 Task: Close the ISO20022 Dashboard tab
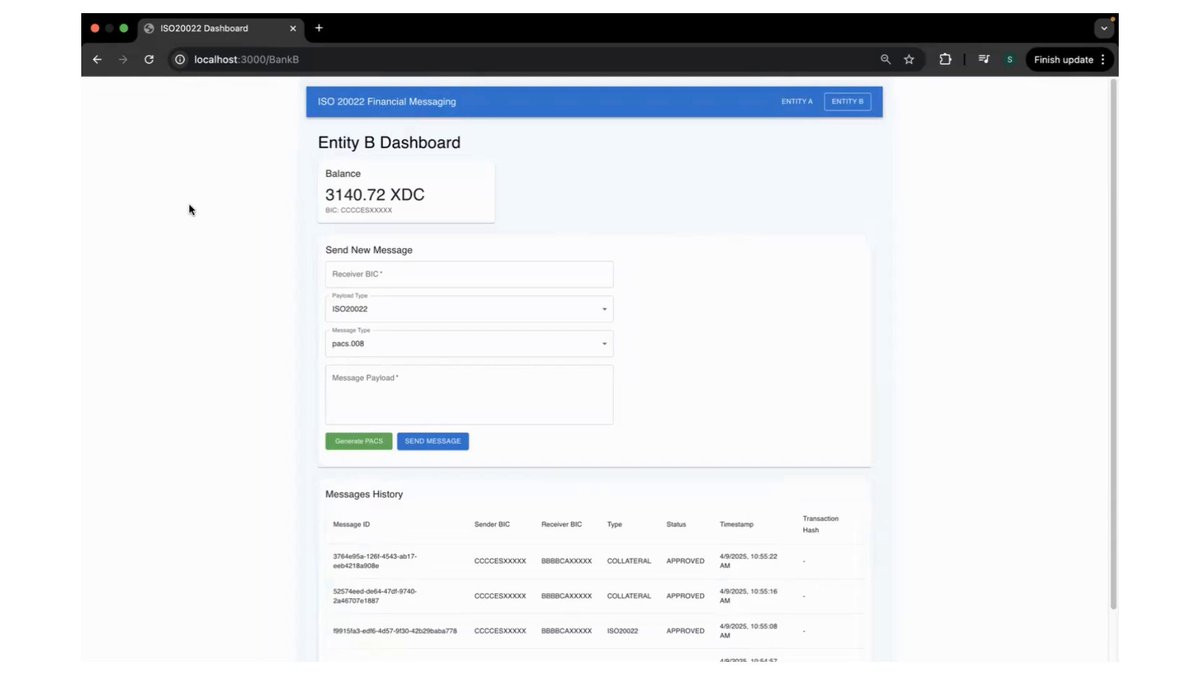293,28
